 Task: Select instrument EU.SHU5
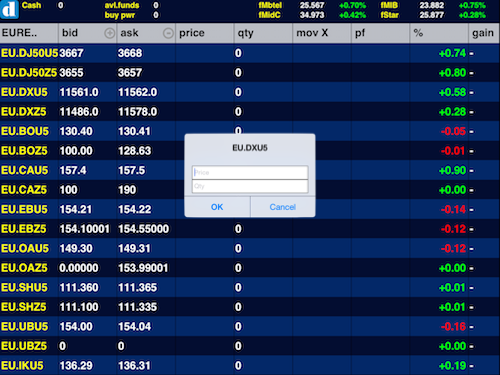tap(24, 287)
